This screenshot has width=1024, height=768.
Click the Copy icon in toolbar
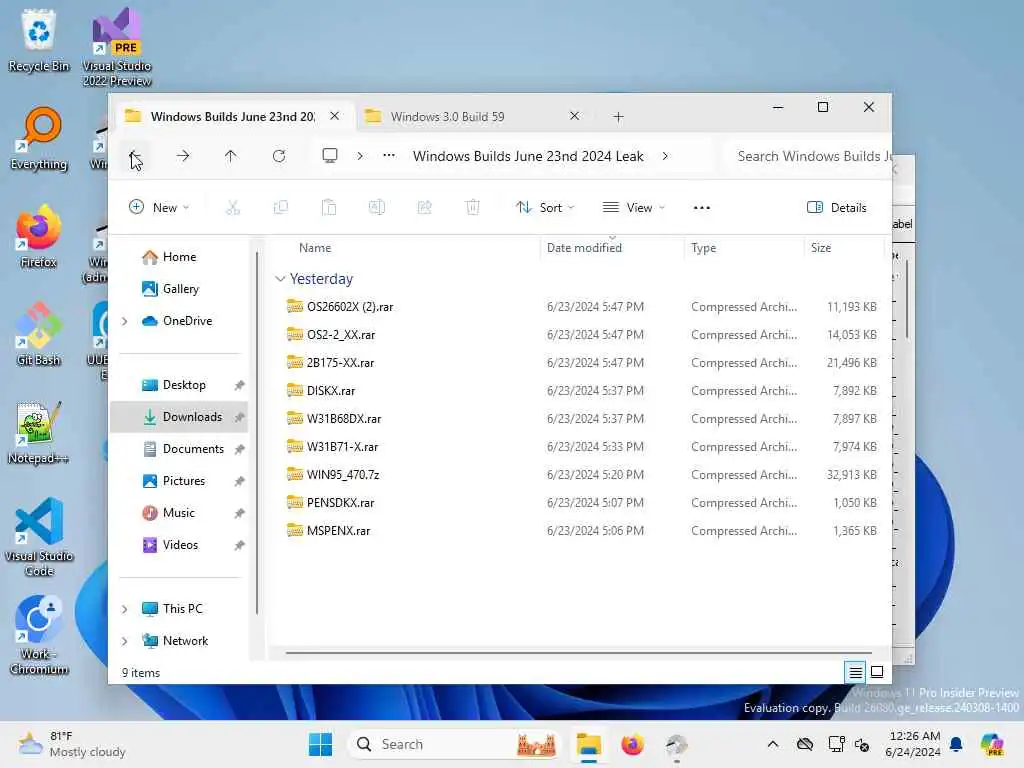pyautogui.click(x=281, y=208)
